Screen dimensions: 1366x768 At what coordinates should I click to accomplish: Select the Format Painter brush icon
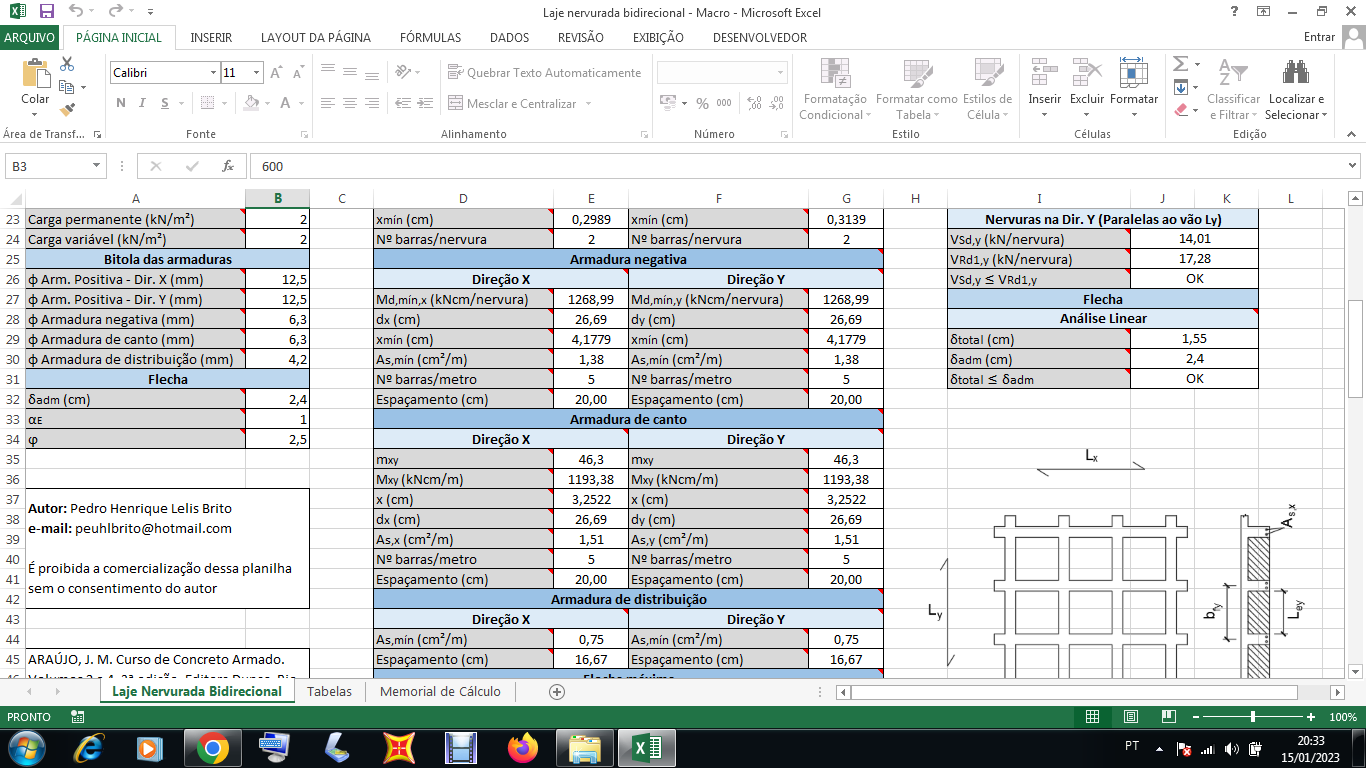(67, 110)
